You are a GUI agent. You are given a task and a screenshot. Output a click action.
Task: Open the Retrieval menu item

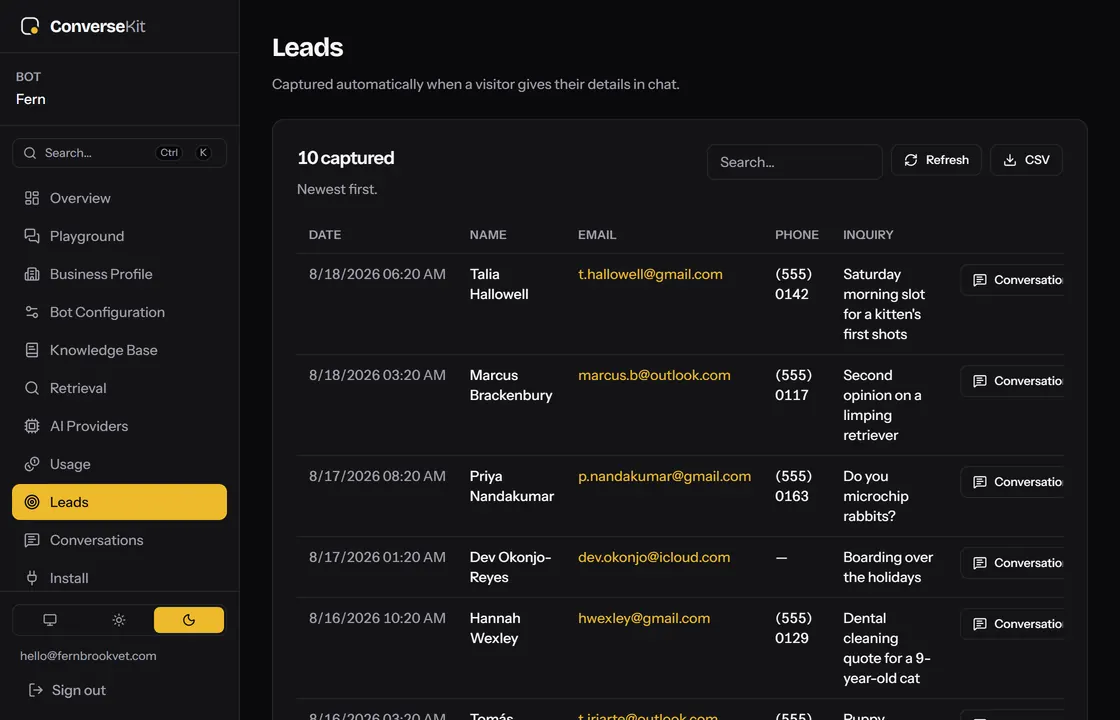pyautogui.click(x=119, y=388)
